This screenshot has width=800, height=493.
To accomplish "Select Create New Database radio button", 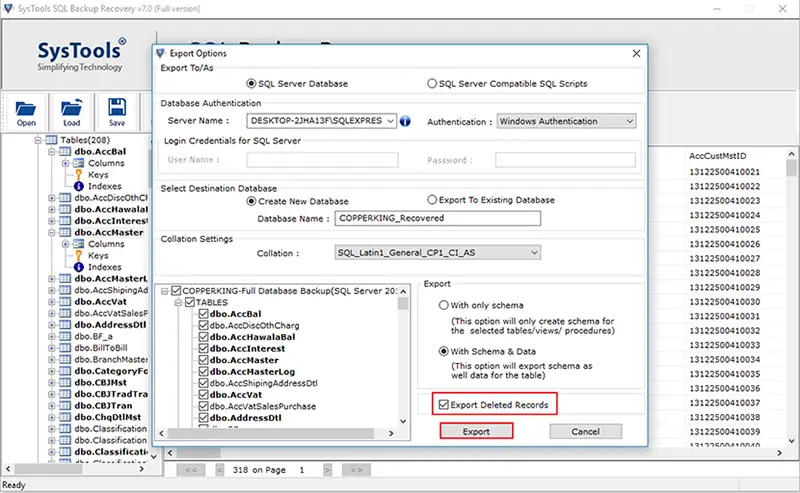I will (x=251, y=201).
